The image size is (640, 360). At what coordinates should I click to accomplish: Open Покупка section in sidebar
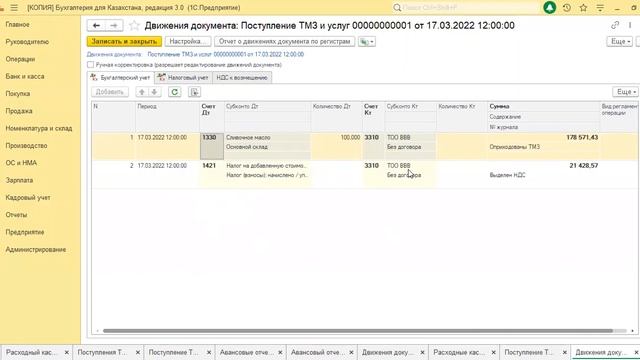[x=18, y=93]
